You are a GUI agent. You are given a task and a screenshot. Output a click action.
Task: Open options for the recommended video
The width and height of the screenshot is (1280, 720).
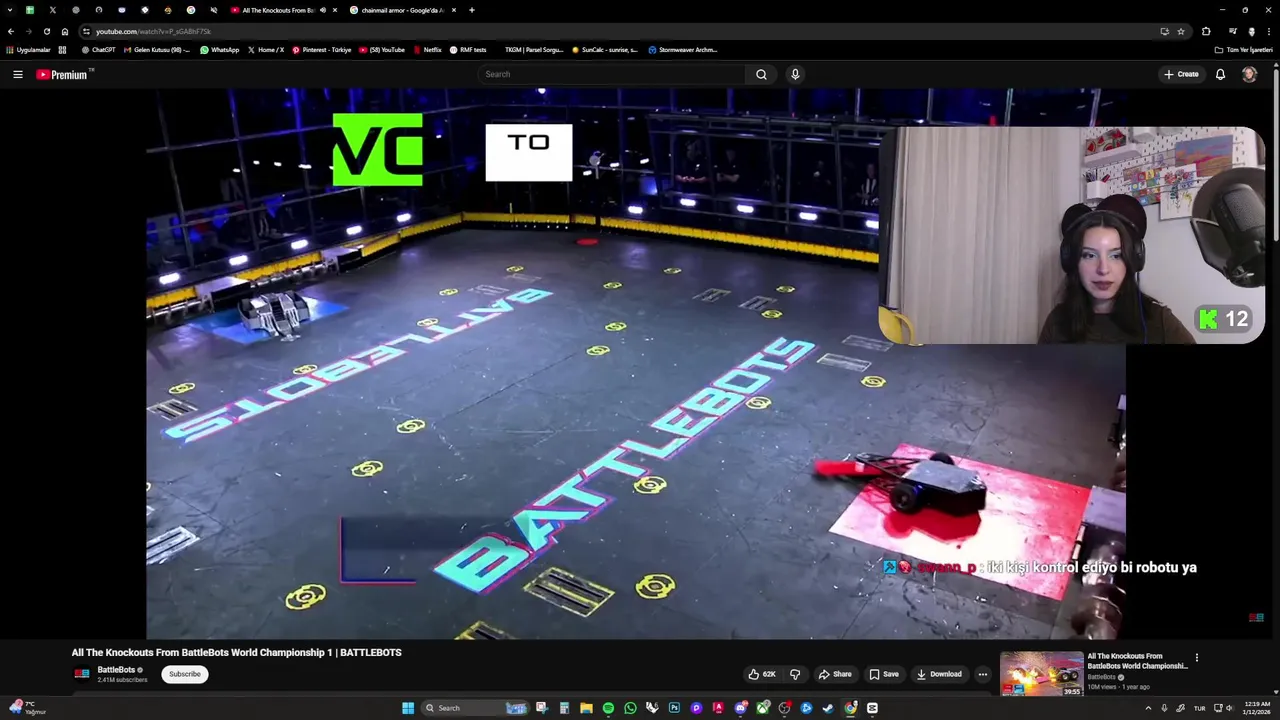[x=1196, y=658]
